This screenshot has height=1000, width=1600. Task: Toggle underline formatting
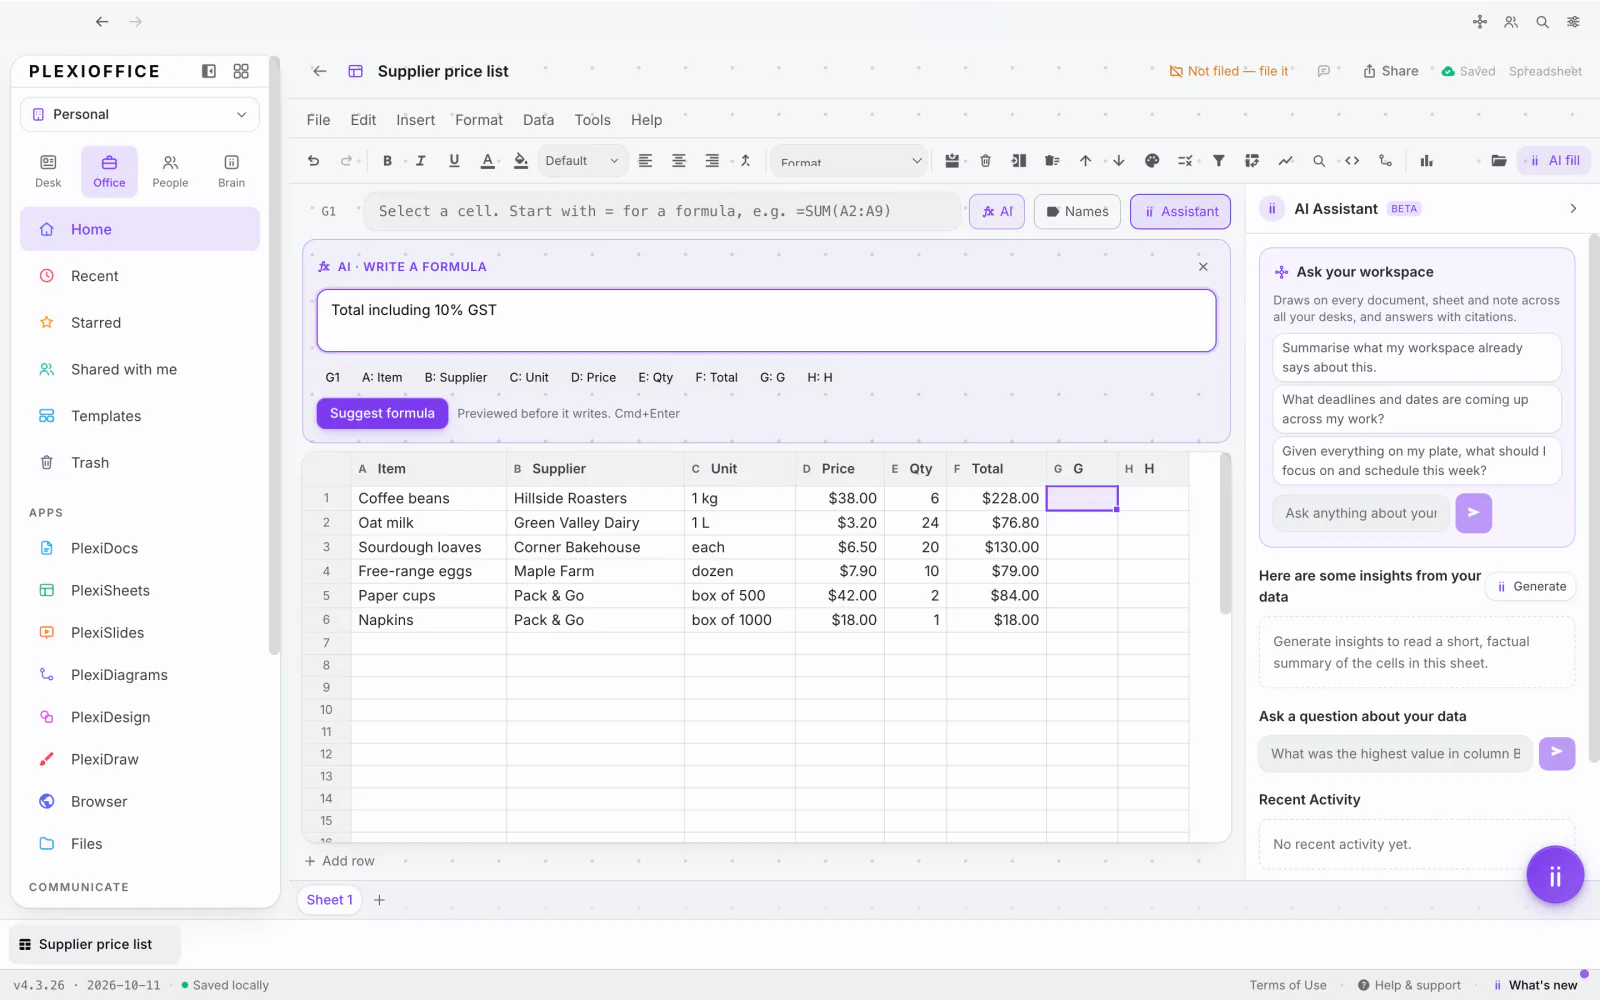454,161
